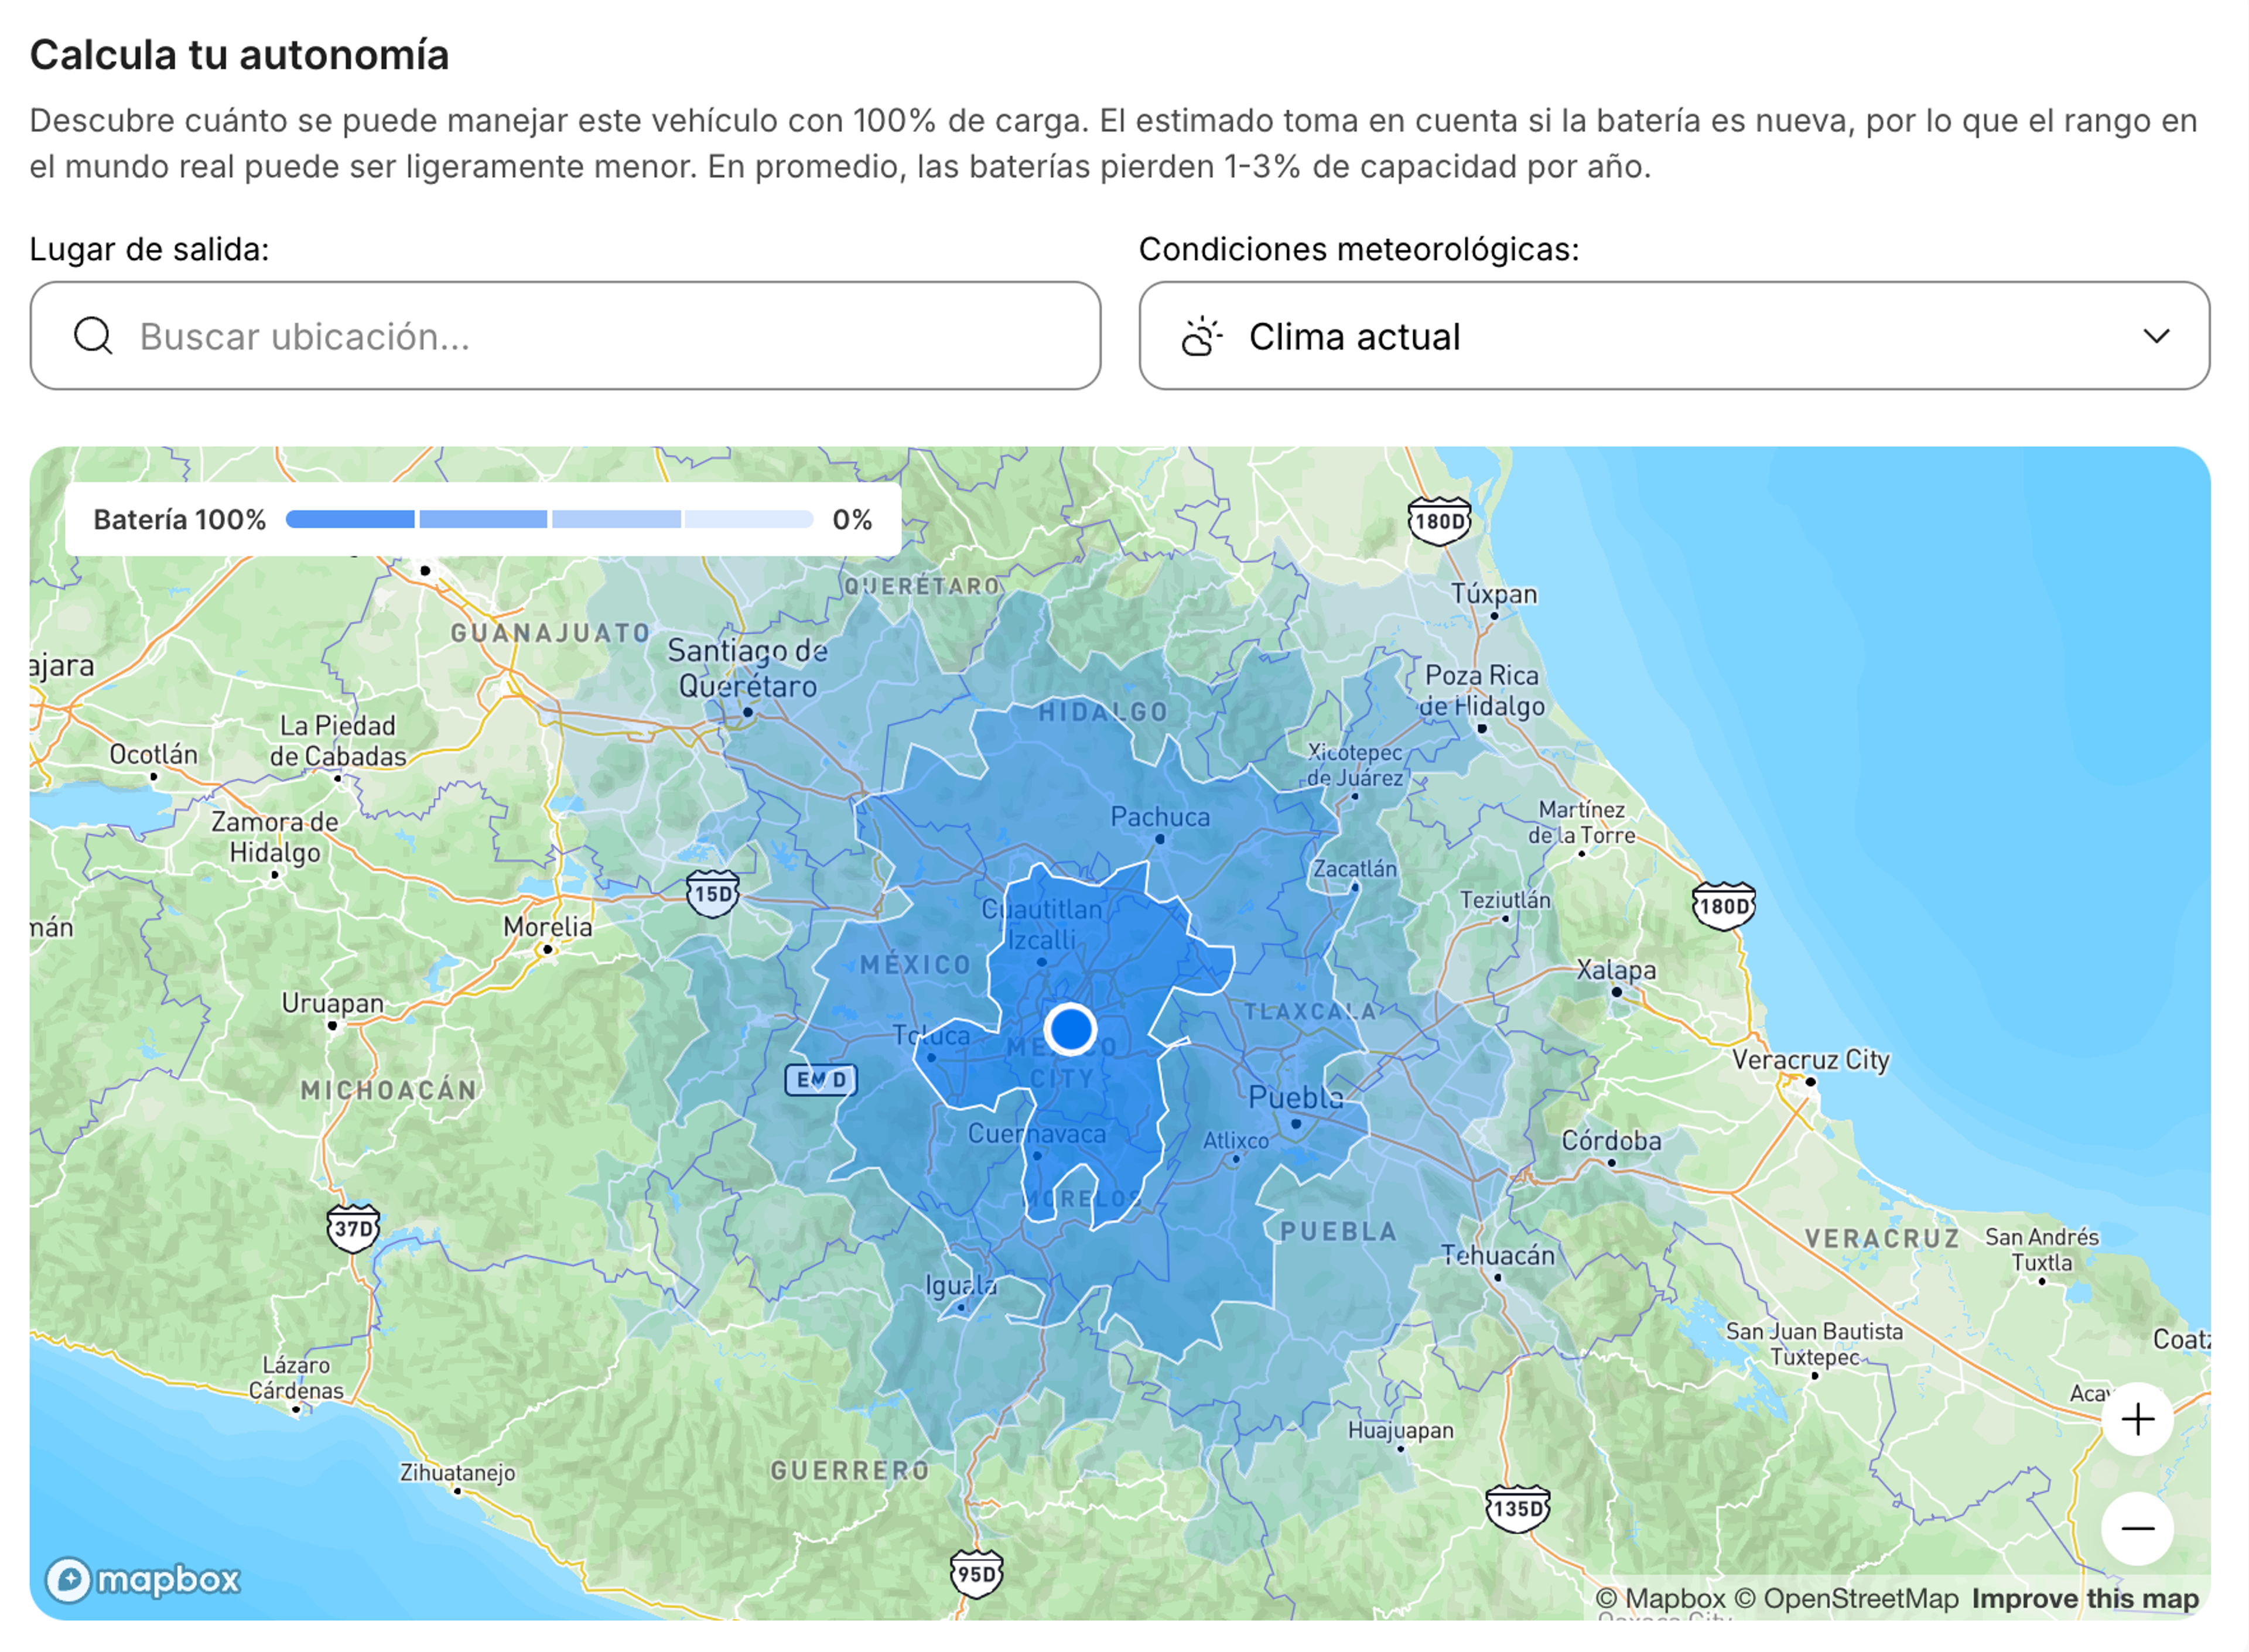Click the 95D highway shield
Image resolution: width=2249 pixels, height=1652 pixels.
click(976, 1574)
